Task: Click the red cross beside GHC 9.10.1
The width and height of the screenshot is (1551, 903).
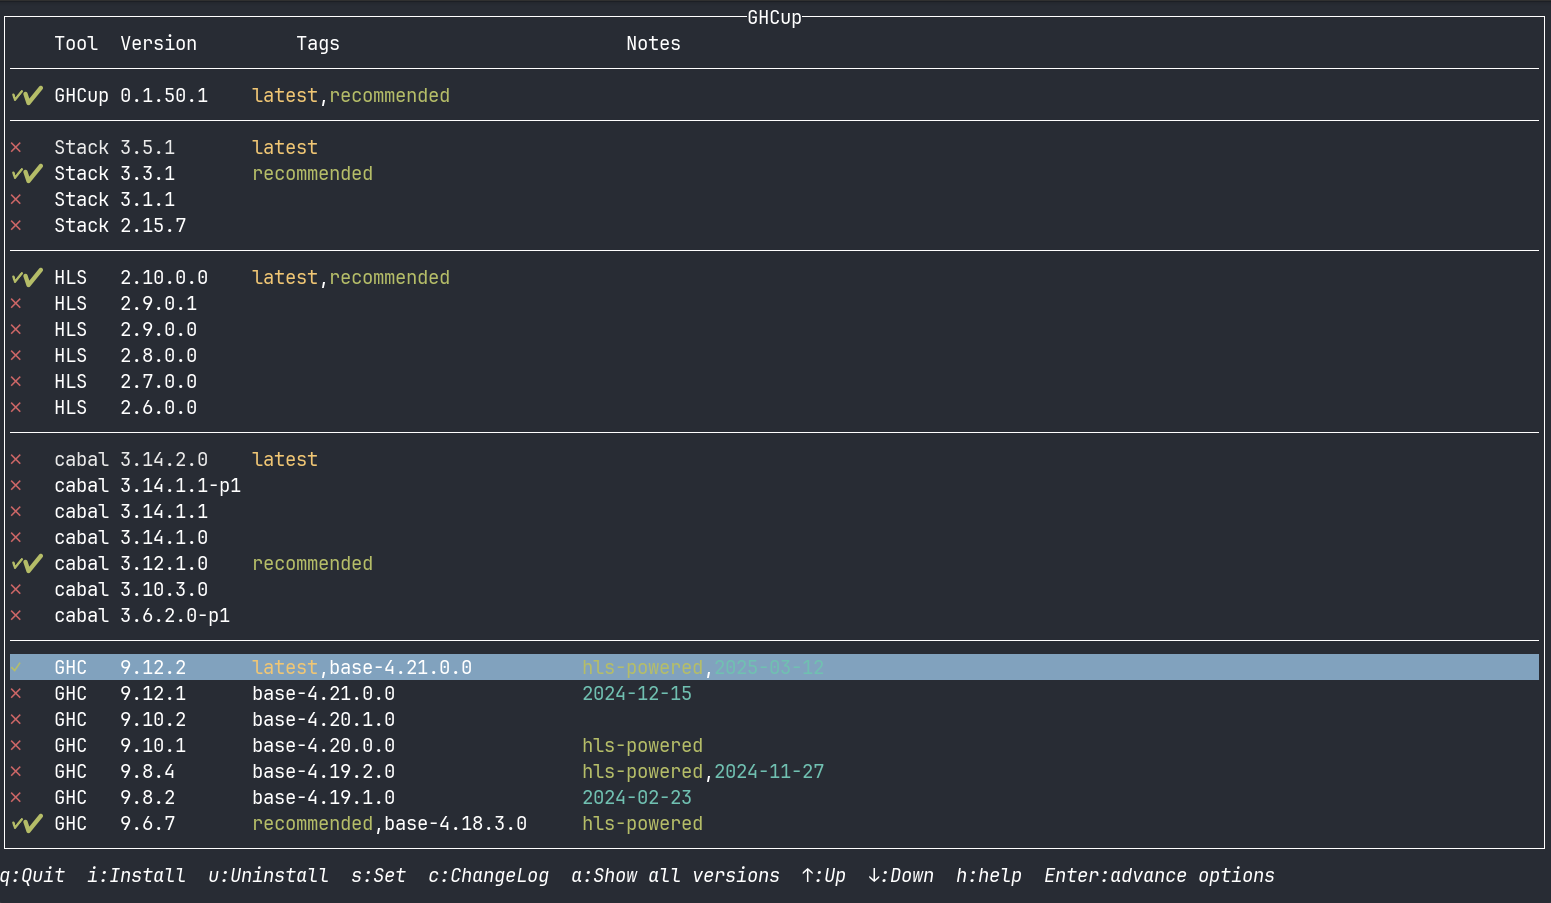Action: click(16, 746)
